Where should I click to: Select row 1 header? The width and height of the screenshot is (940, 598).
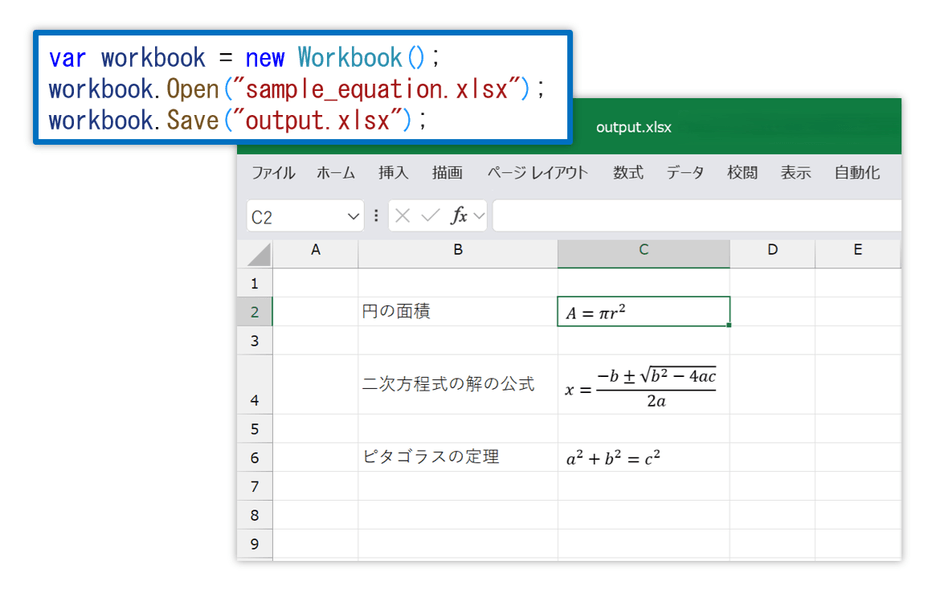pos(255,283)
